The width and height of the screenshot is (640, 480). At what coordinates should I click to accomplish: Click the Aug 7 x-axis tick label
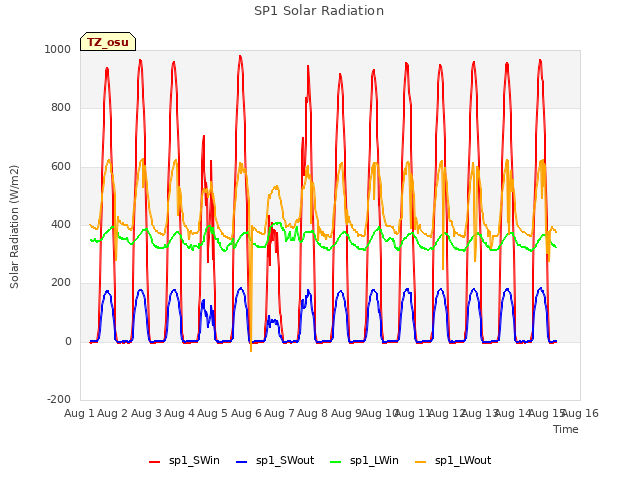279,413
